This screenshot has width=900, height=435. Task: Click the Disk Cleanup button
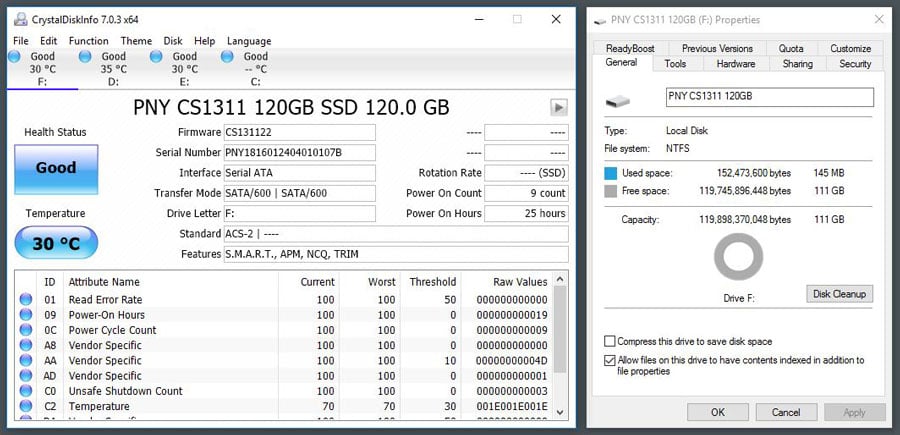coord(839,294)
